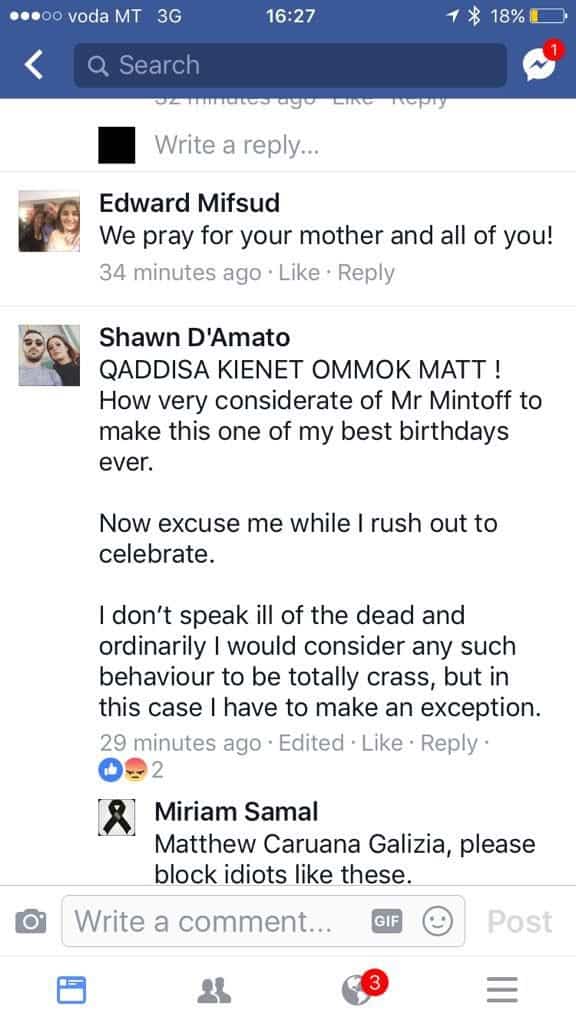The width and height of the screenshot is (576, 1024).
Task: Open the Notifications globe icon
Action: (x=358, y=991)
